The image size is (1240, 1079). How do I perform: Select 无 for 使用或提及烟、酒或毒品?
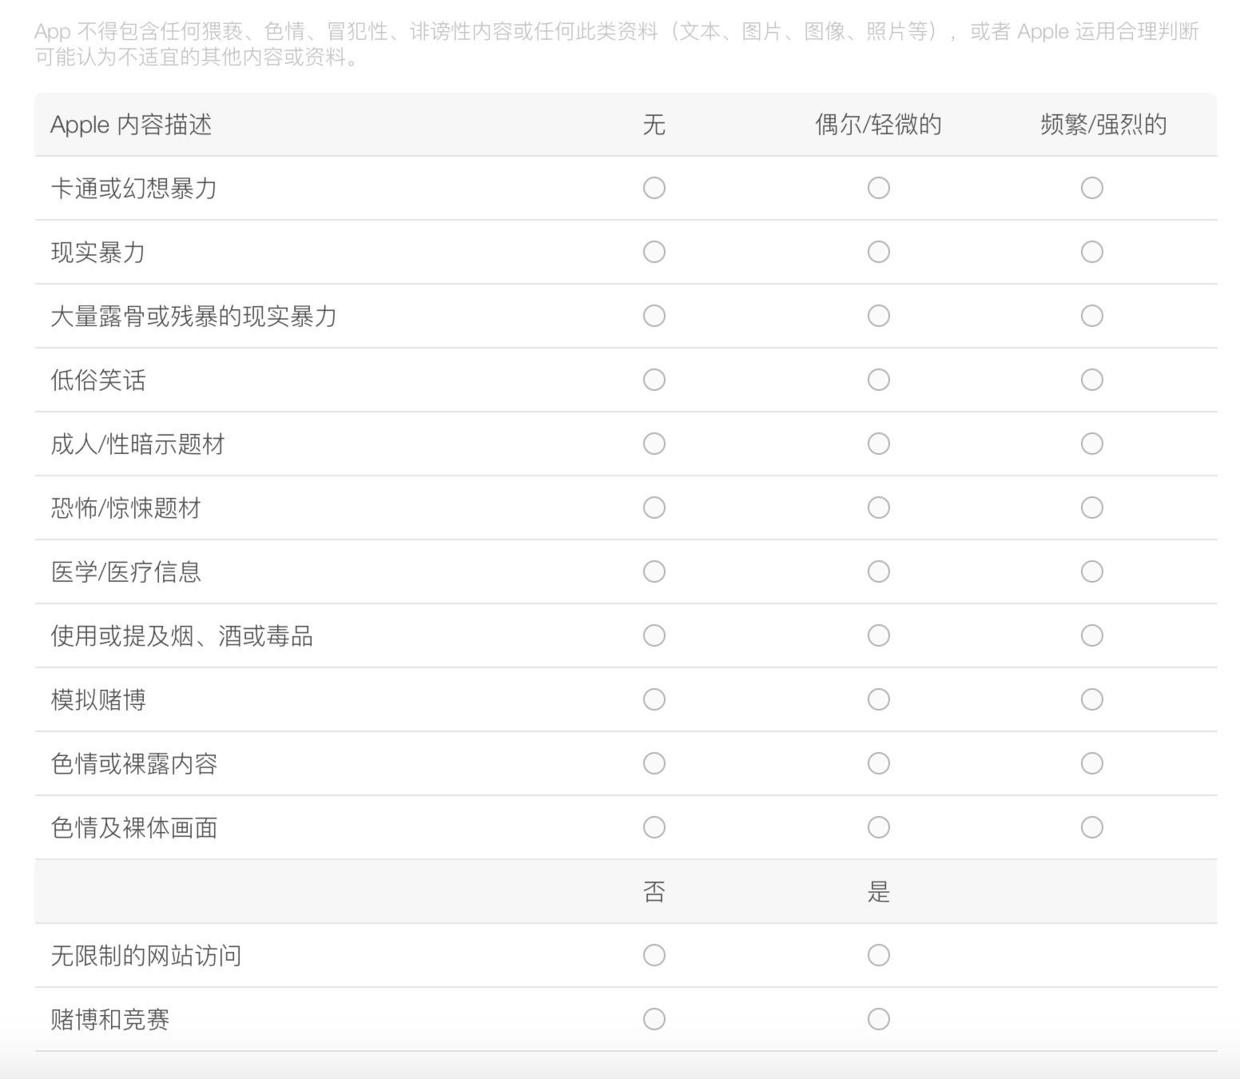click(x=654, y=635)
